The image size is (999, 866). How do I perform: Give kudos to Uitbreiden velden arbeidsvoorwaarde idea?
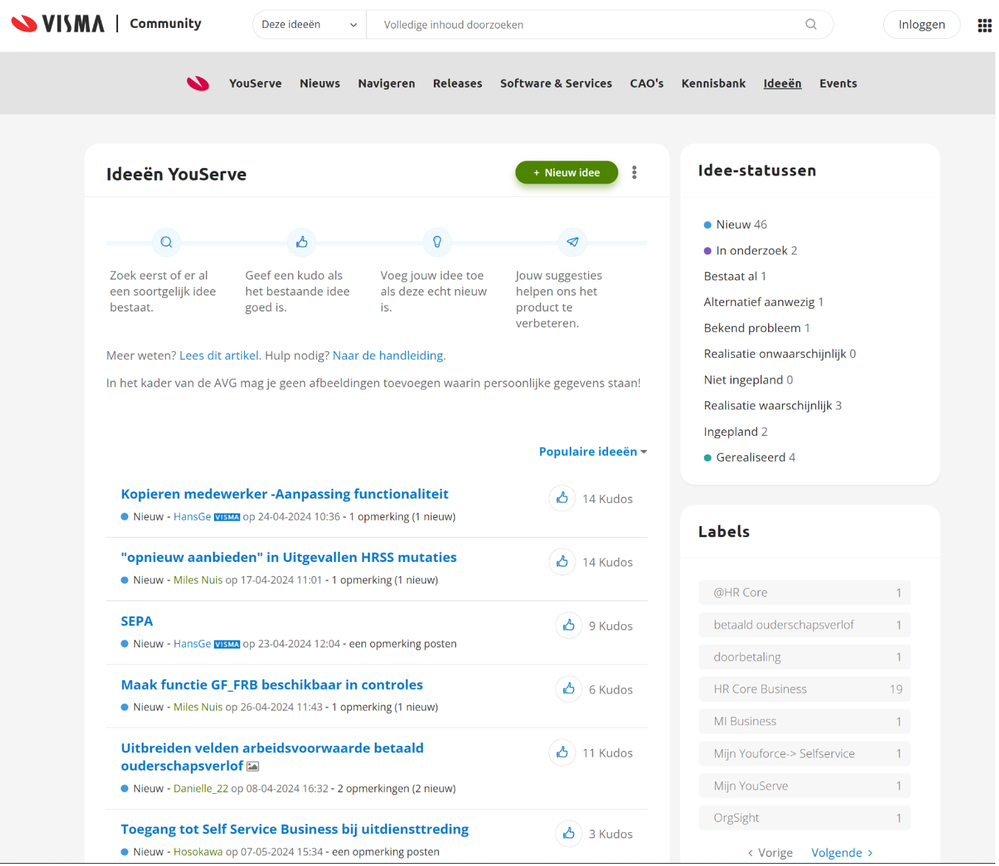tap(562, 753)
